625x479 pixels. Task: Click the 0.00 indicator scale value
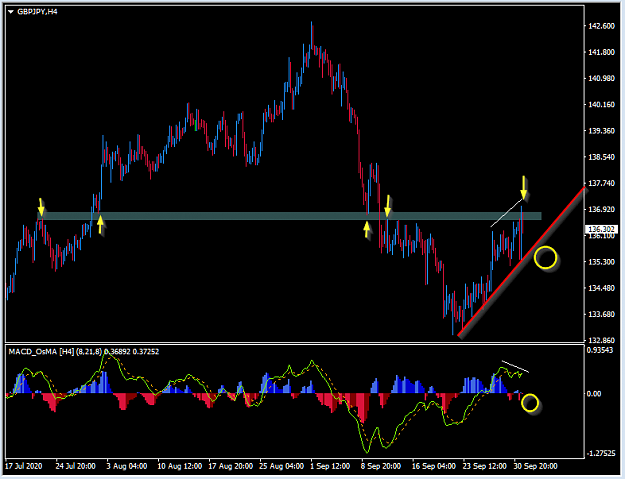(594, 394)
